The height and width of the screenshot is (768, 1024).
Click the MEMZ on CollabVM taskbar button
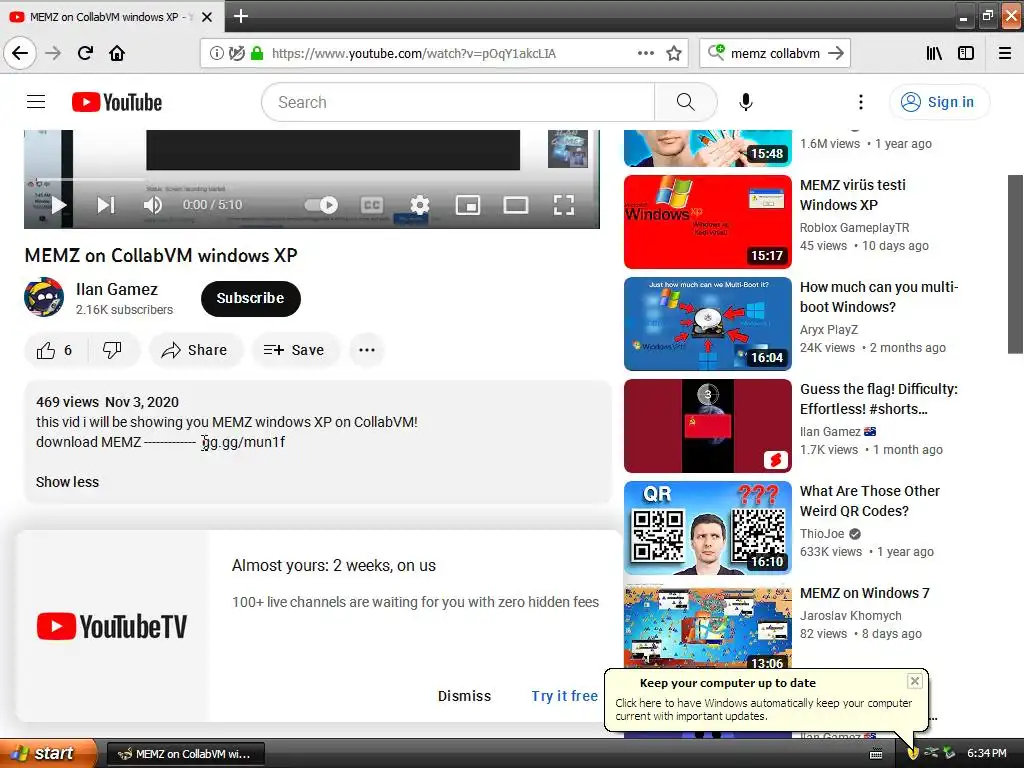(185, 754)
